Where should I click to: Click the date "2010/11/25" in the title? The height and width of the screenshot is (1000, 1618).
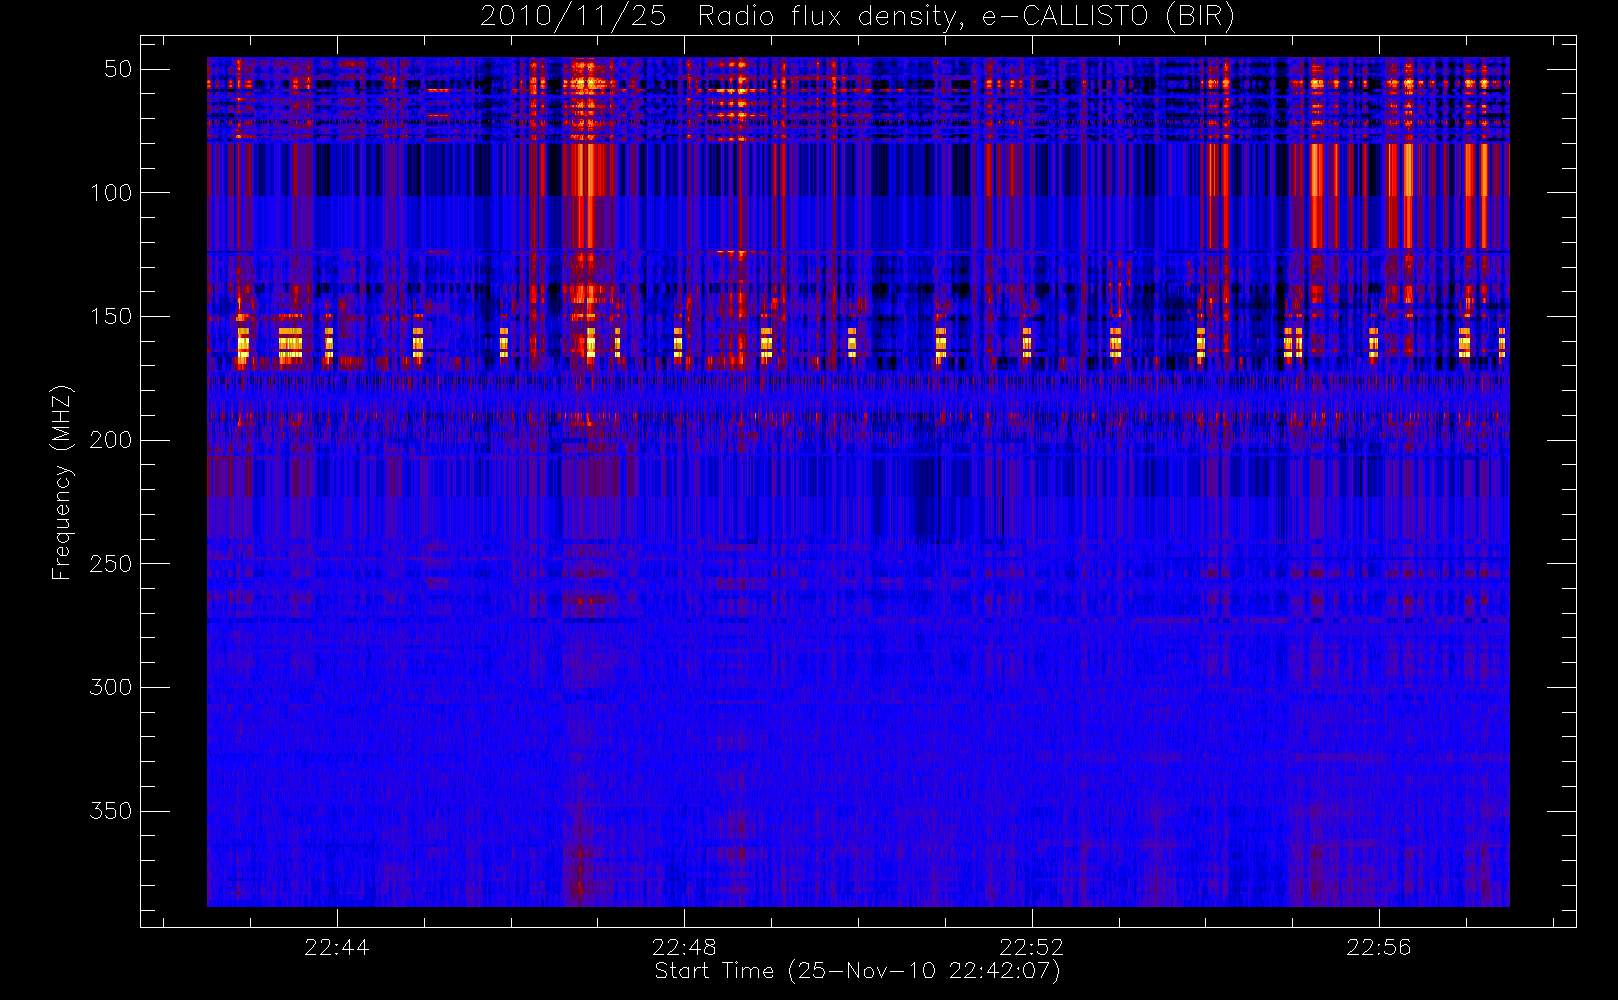(573, 16)
